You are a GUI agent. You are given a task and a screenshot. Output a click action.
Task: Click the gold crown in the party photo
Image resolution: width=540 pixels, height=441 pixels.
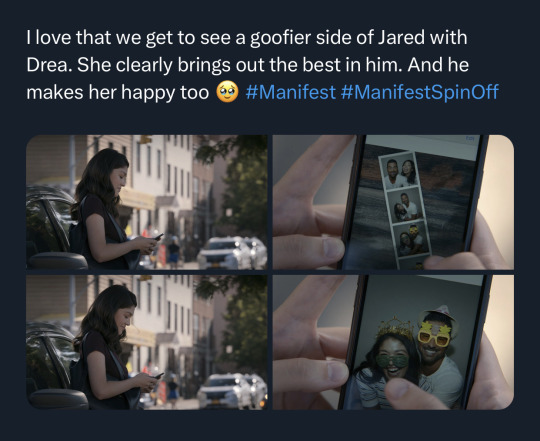pos(395,327)
